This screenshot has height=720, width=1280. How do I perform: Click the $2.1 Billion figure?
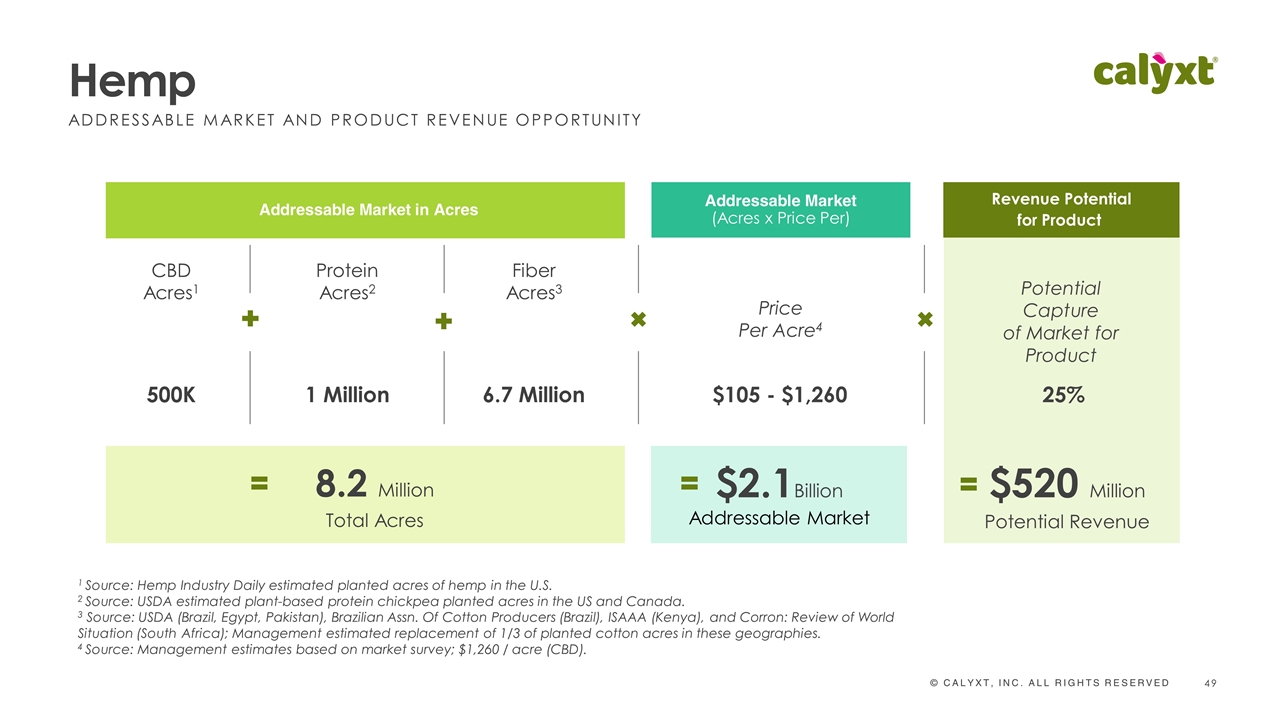click(x=779, y=485)
